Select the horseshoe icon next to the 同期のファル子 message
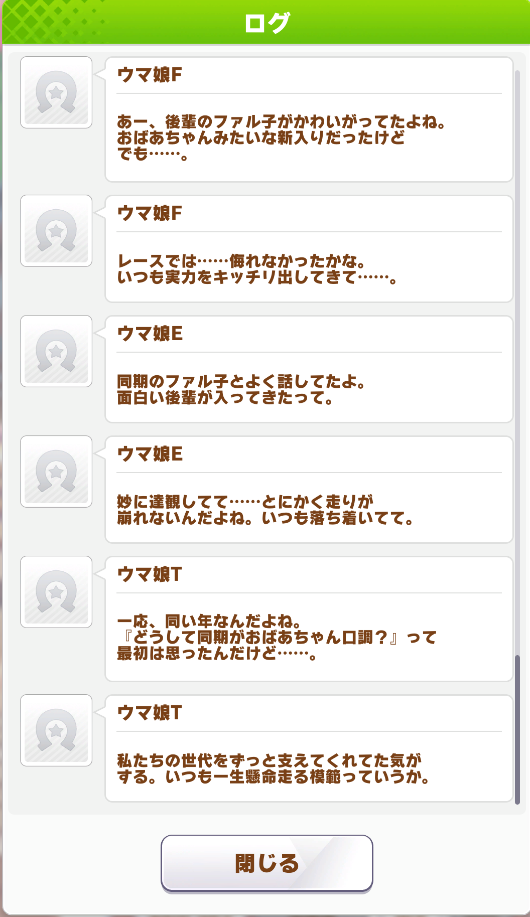 pos(56,351)
